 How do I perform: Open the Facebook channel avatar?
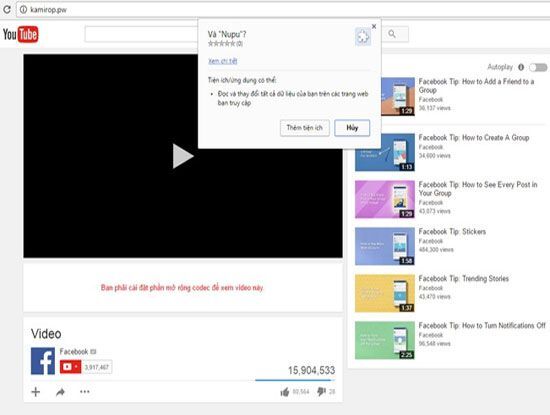pyautogui.click(x=43, y=361)
